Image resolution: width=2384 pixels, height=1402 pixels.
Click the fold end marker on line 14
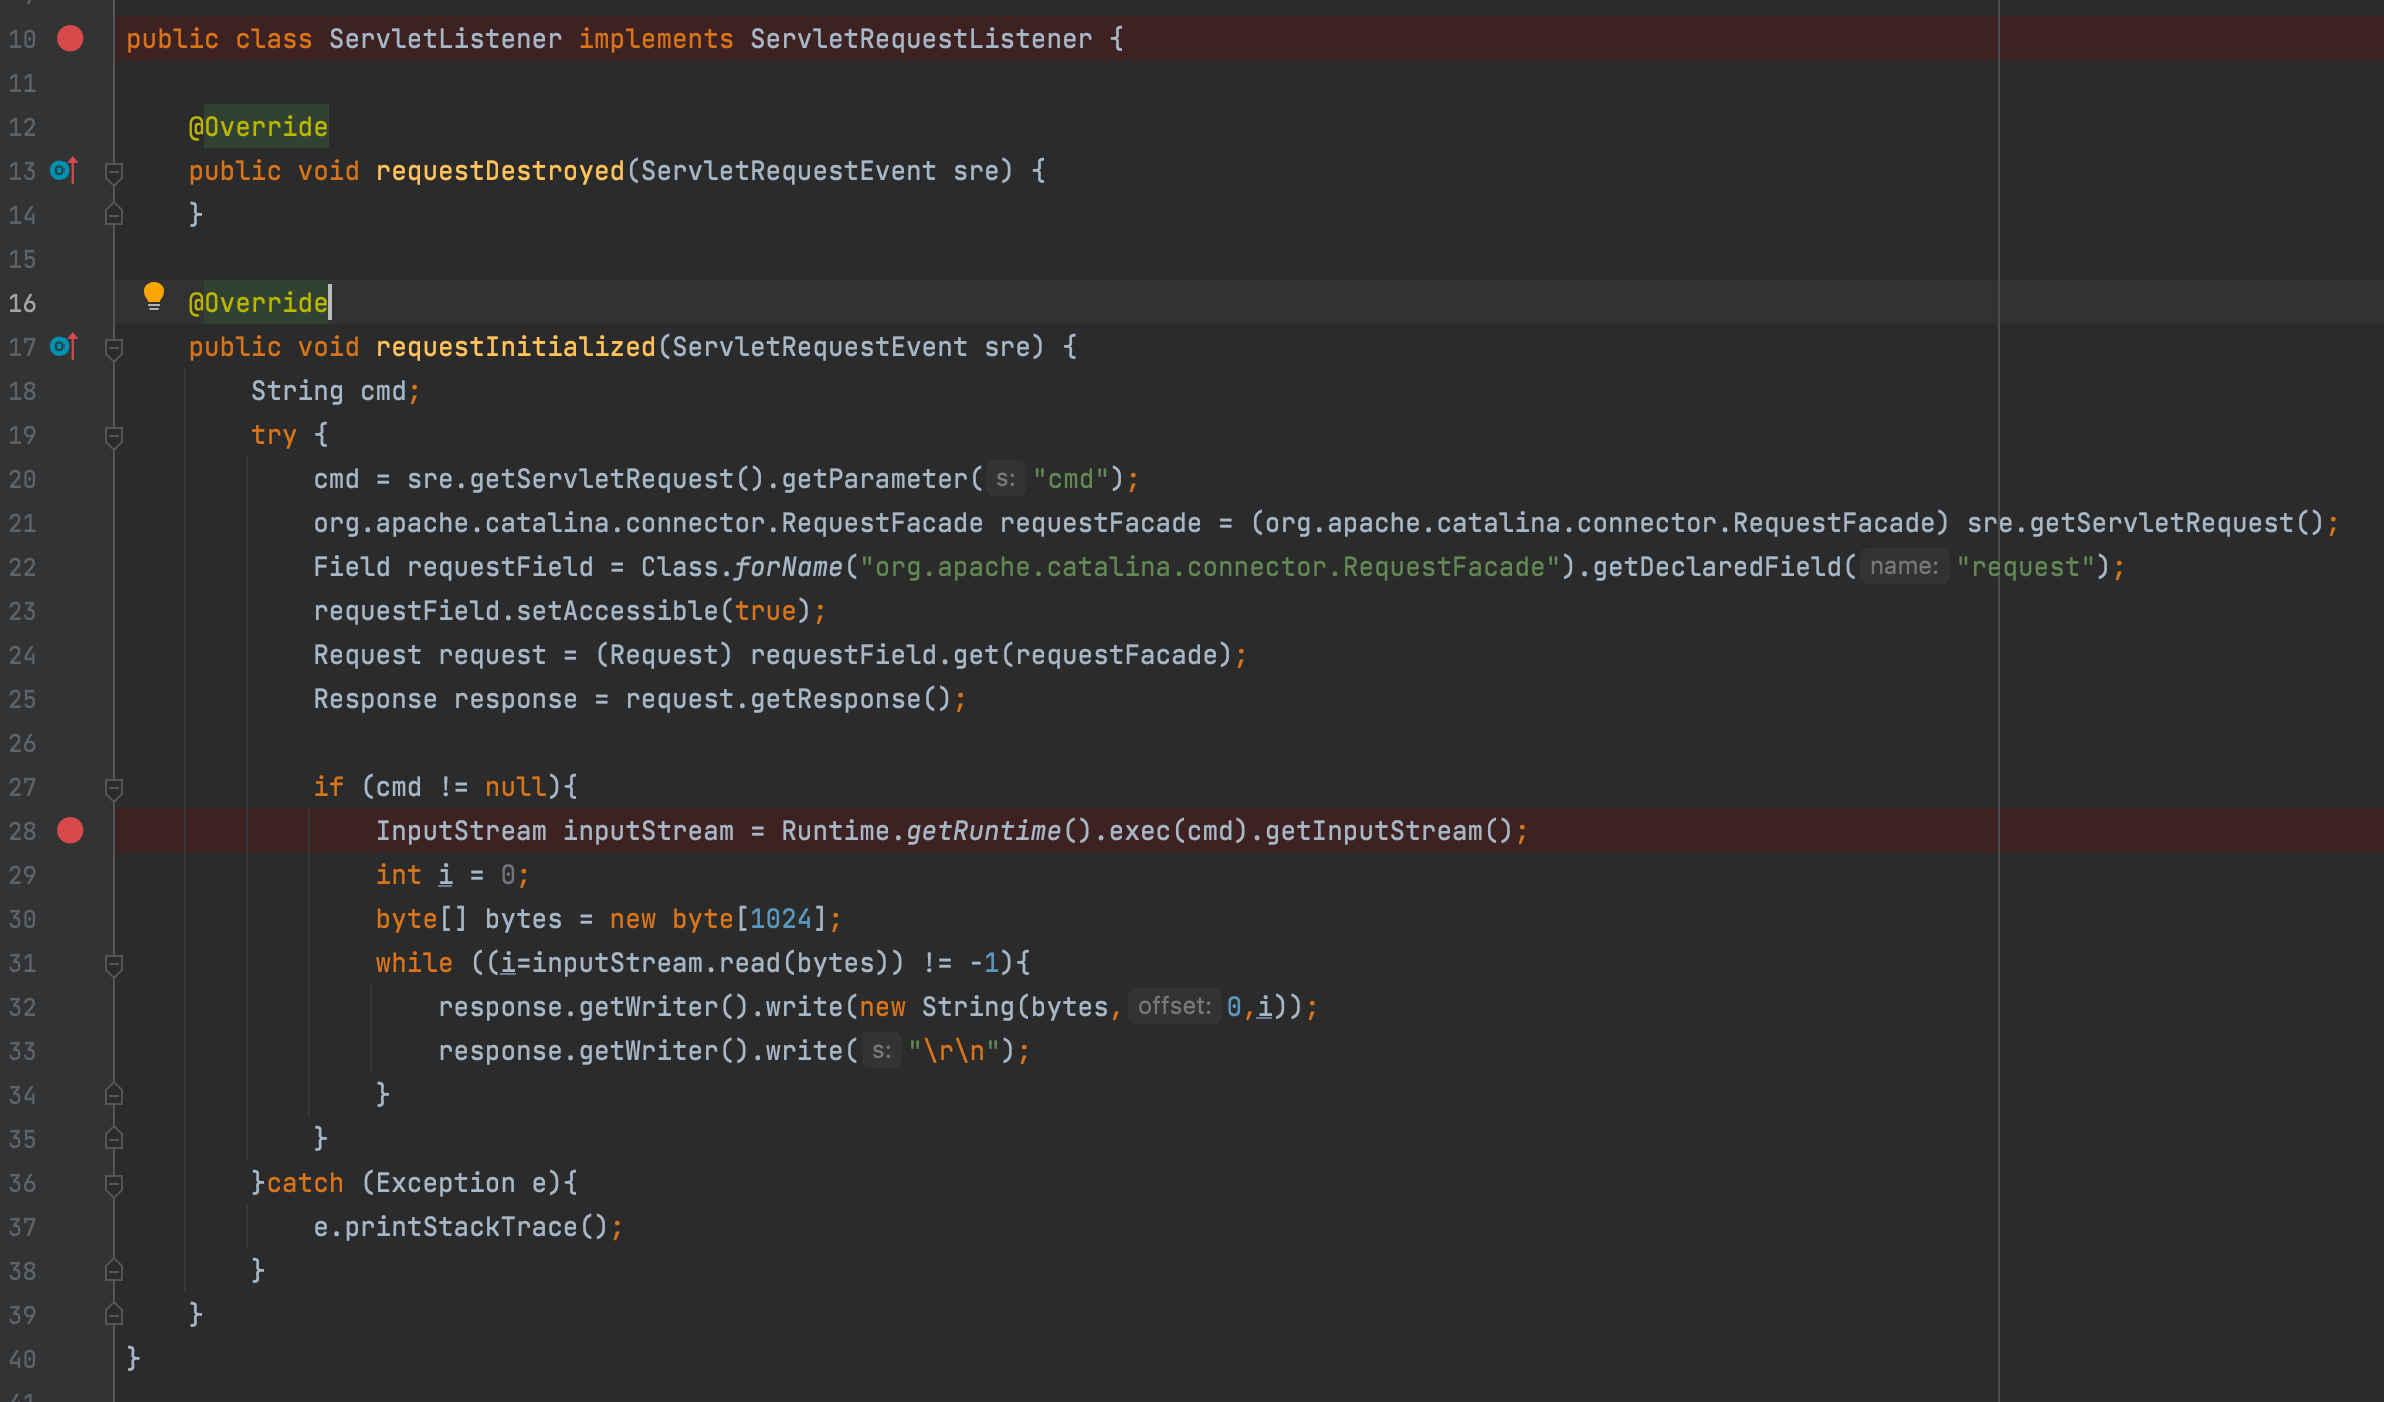pos(114,215)
